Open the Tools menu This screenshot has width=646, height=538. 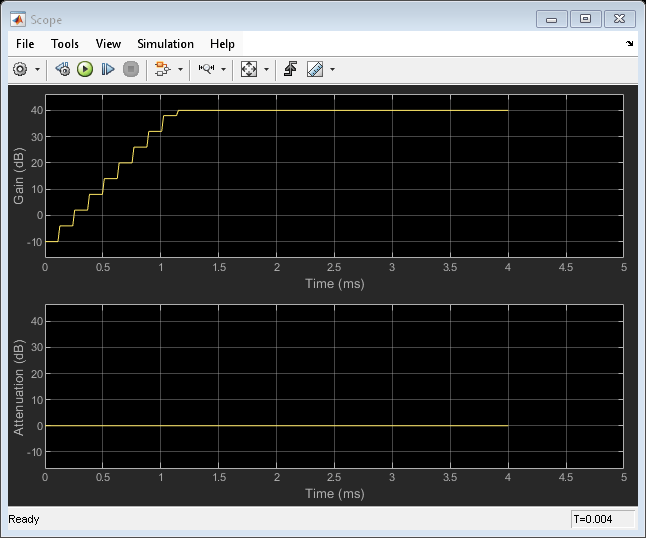65,44
